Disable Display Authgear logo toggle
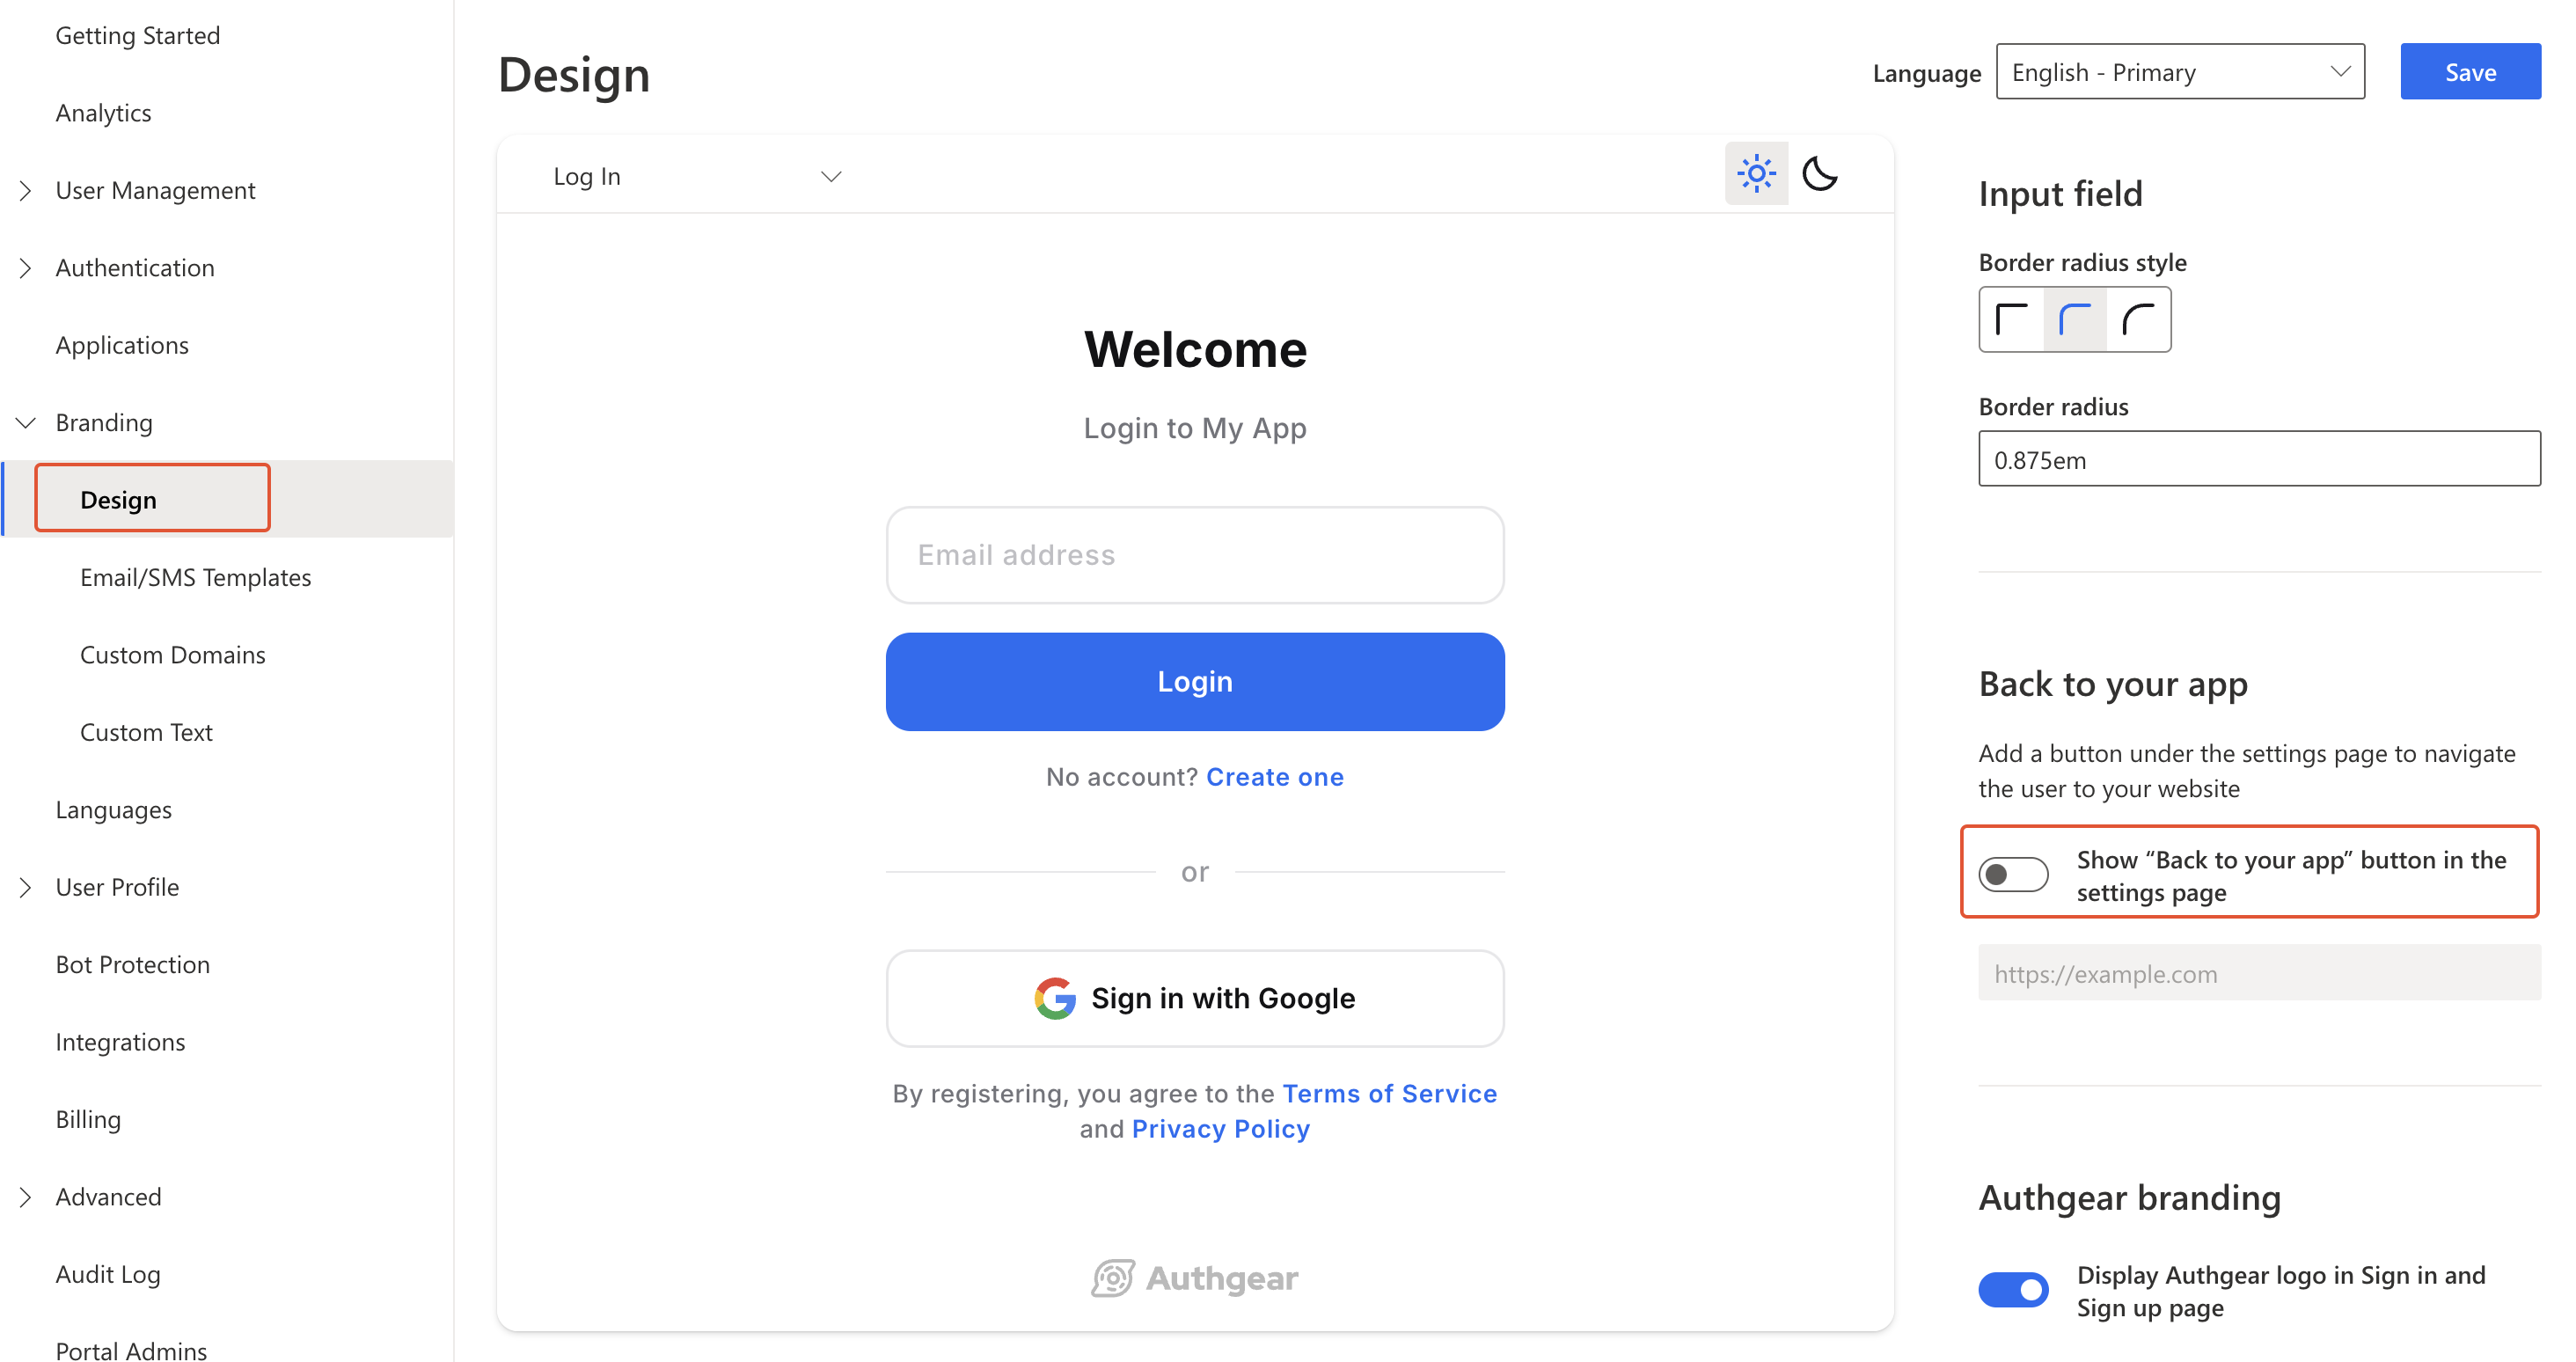Viewport: 2576px width, 1362px height. [2013, 1290]
